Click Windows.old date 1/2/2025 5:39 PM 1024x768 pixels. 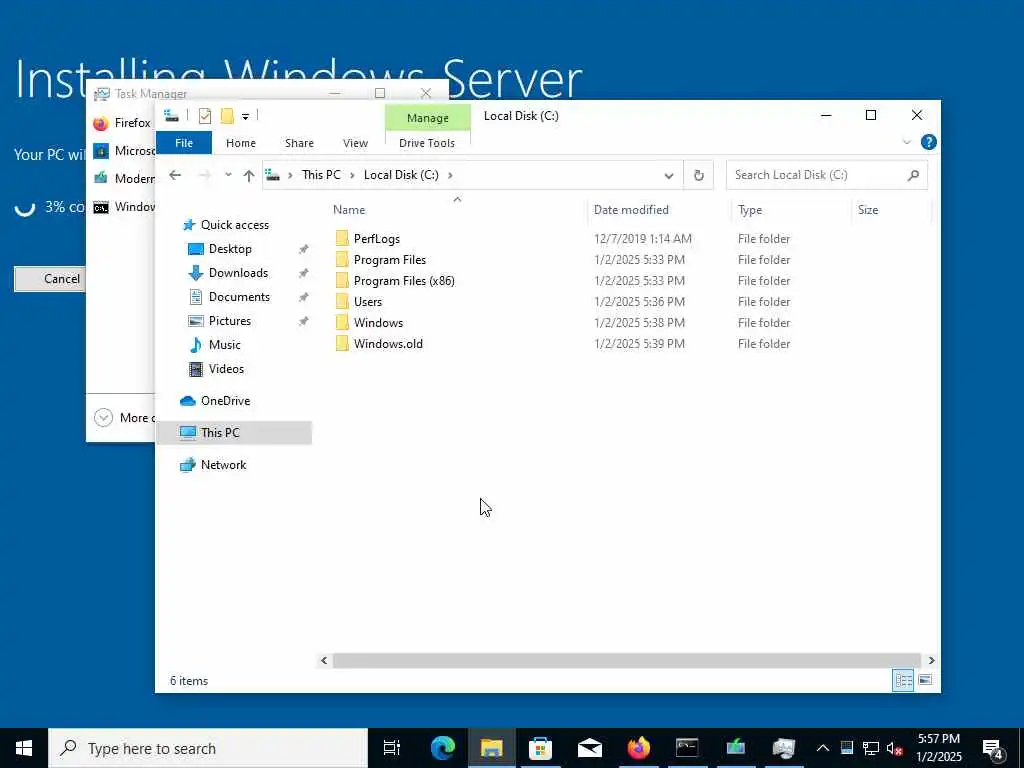[639, 344]
